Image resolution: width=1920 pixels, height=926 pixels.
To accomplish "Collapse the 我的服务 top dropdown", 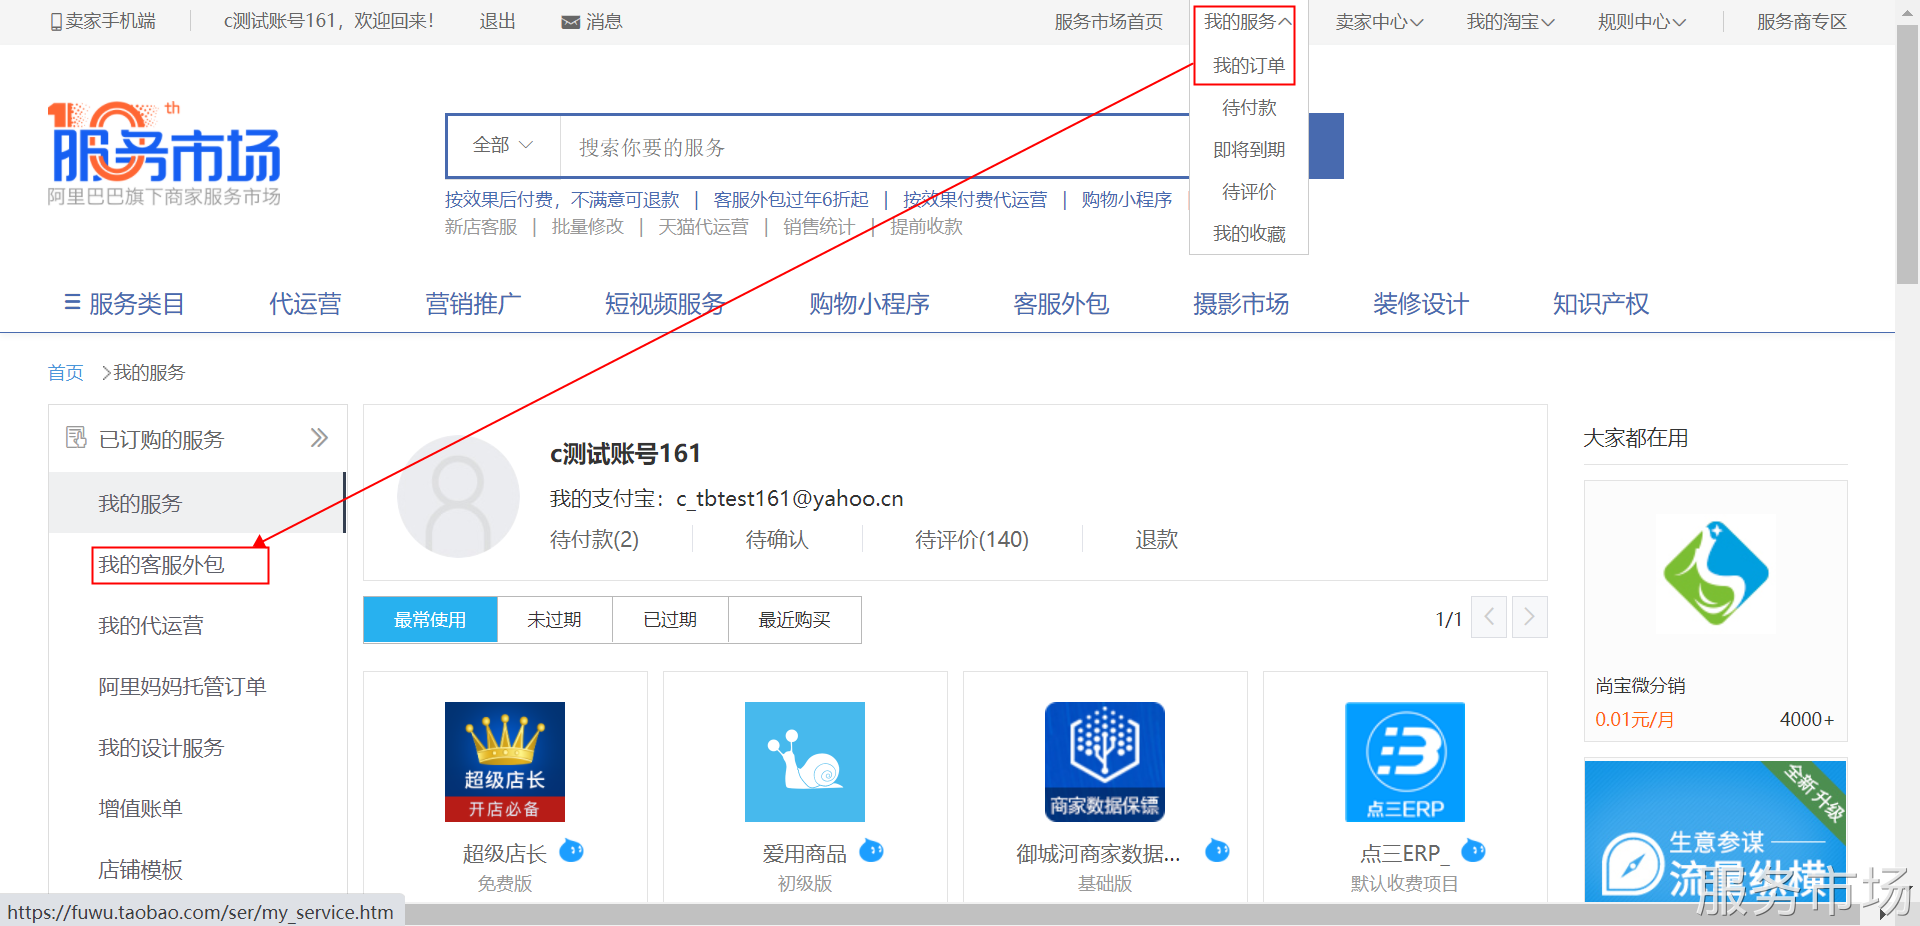I will pos(1247,22).
